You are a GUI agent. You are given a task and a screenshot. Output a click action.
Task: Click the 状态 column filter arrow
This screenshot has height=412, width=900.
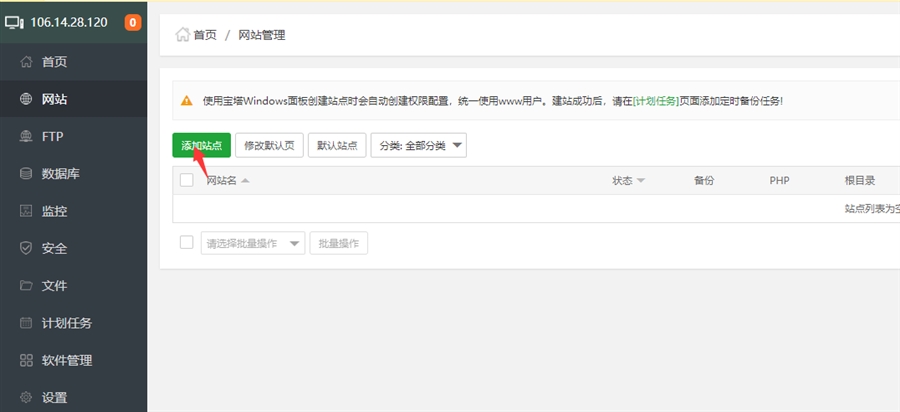click(x=640, y=181)
